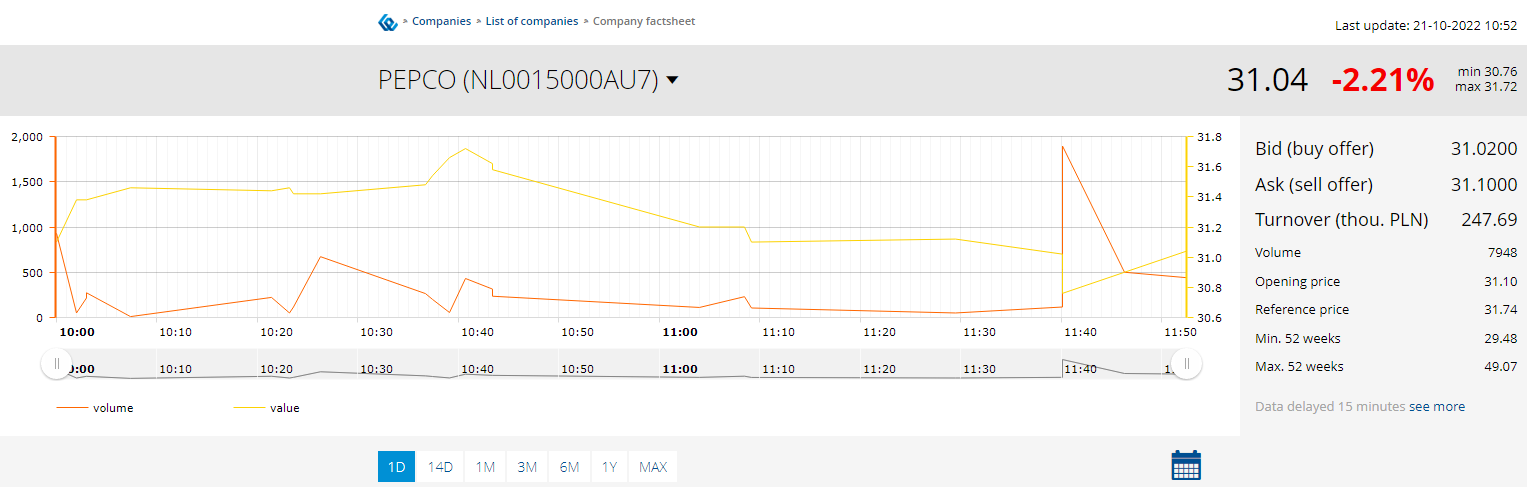Go to List of companies breadcrumb
The width and height of the screenshot is (1527, 487).
[x=532, y=21]
